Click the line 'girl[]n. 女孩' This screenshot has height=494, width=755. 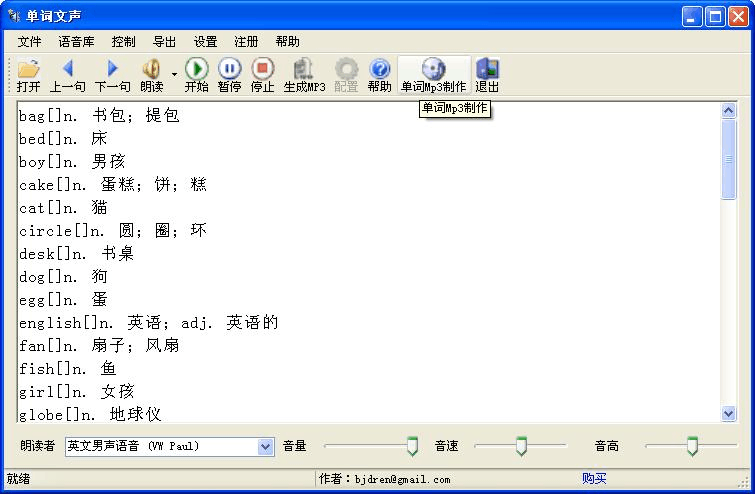coord(76,392)
